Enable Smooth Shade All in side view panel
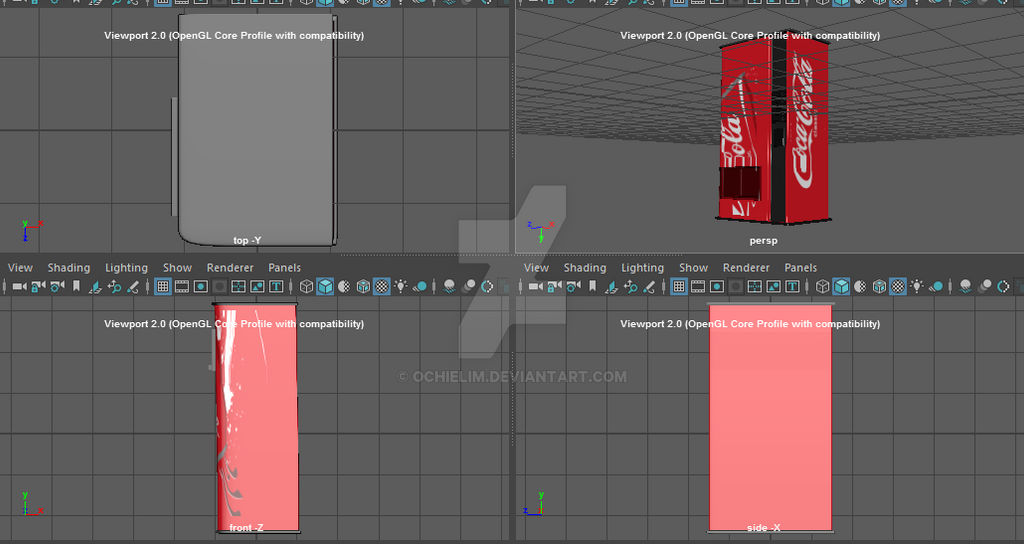Viewport: 1024px width, 544px height. click(841, 286)
